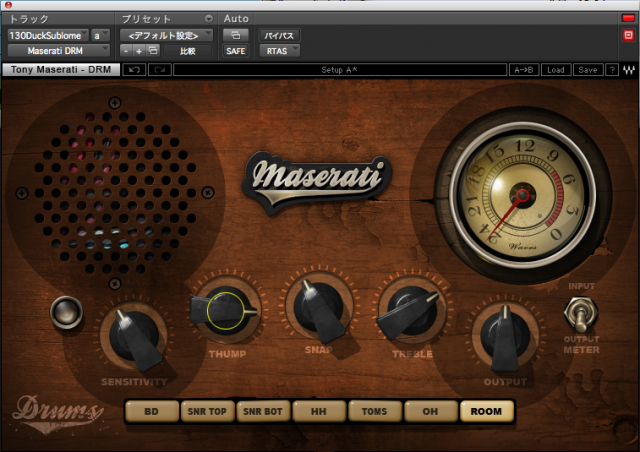Click the preset plus button

click(139, 51)
